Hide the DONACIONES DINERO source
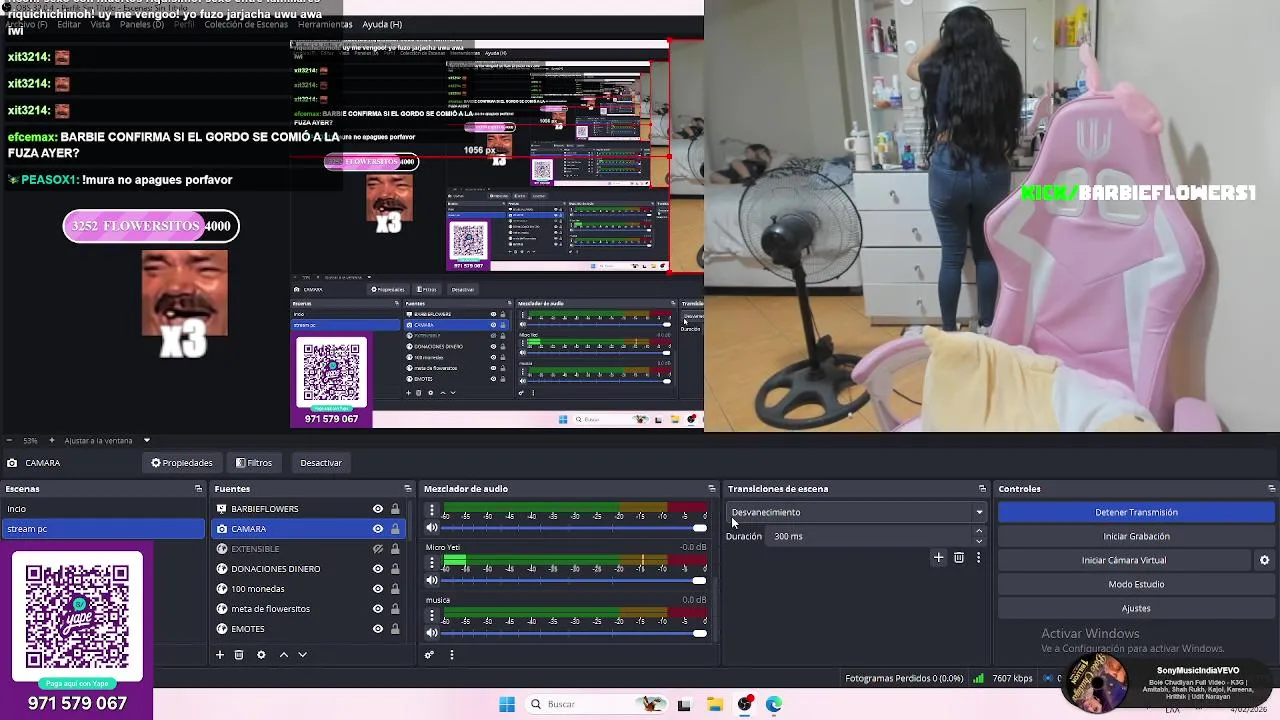The height and width of the screenshot is (720, 1280). (x=378, y=569)
